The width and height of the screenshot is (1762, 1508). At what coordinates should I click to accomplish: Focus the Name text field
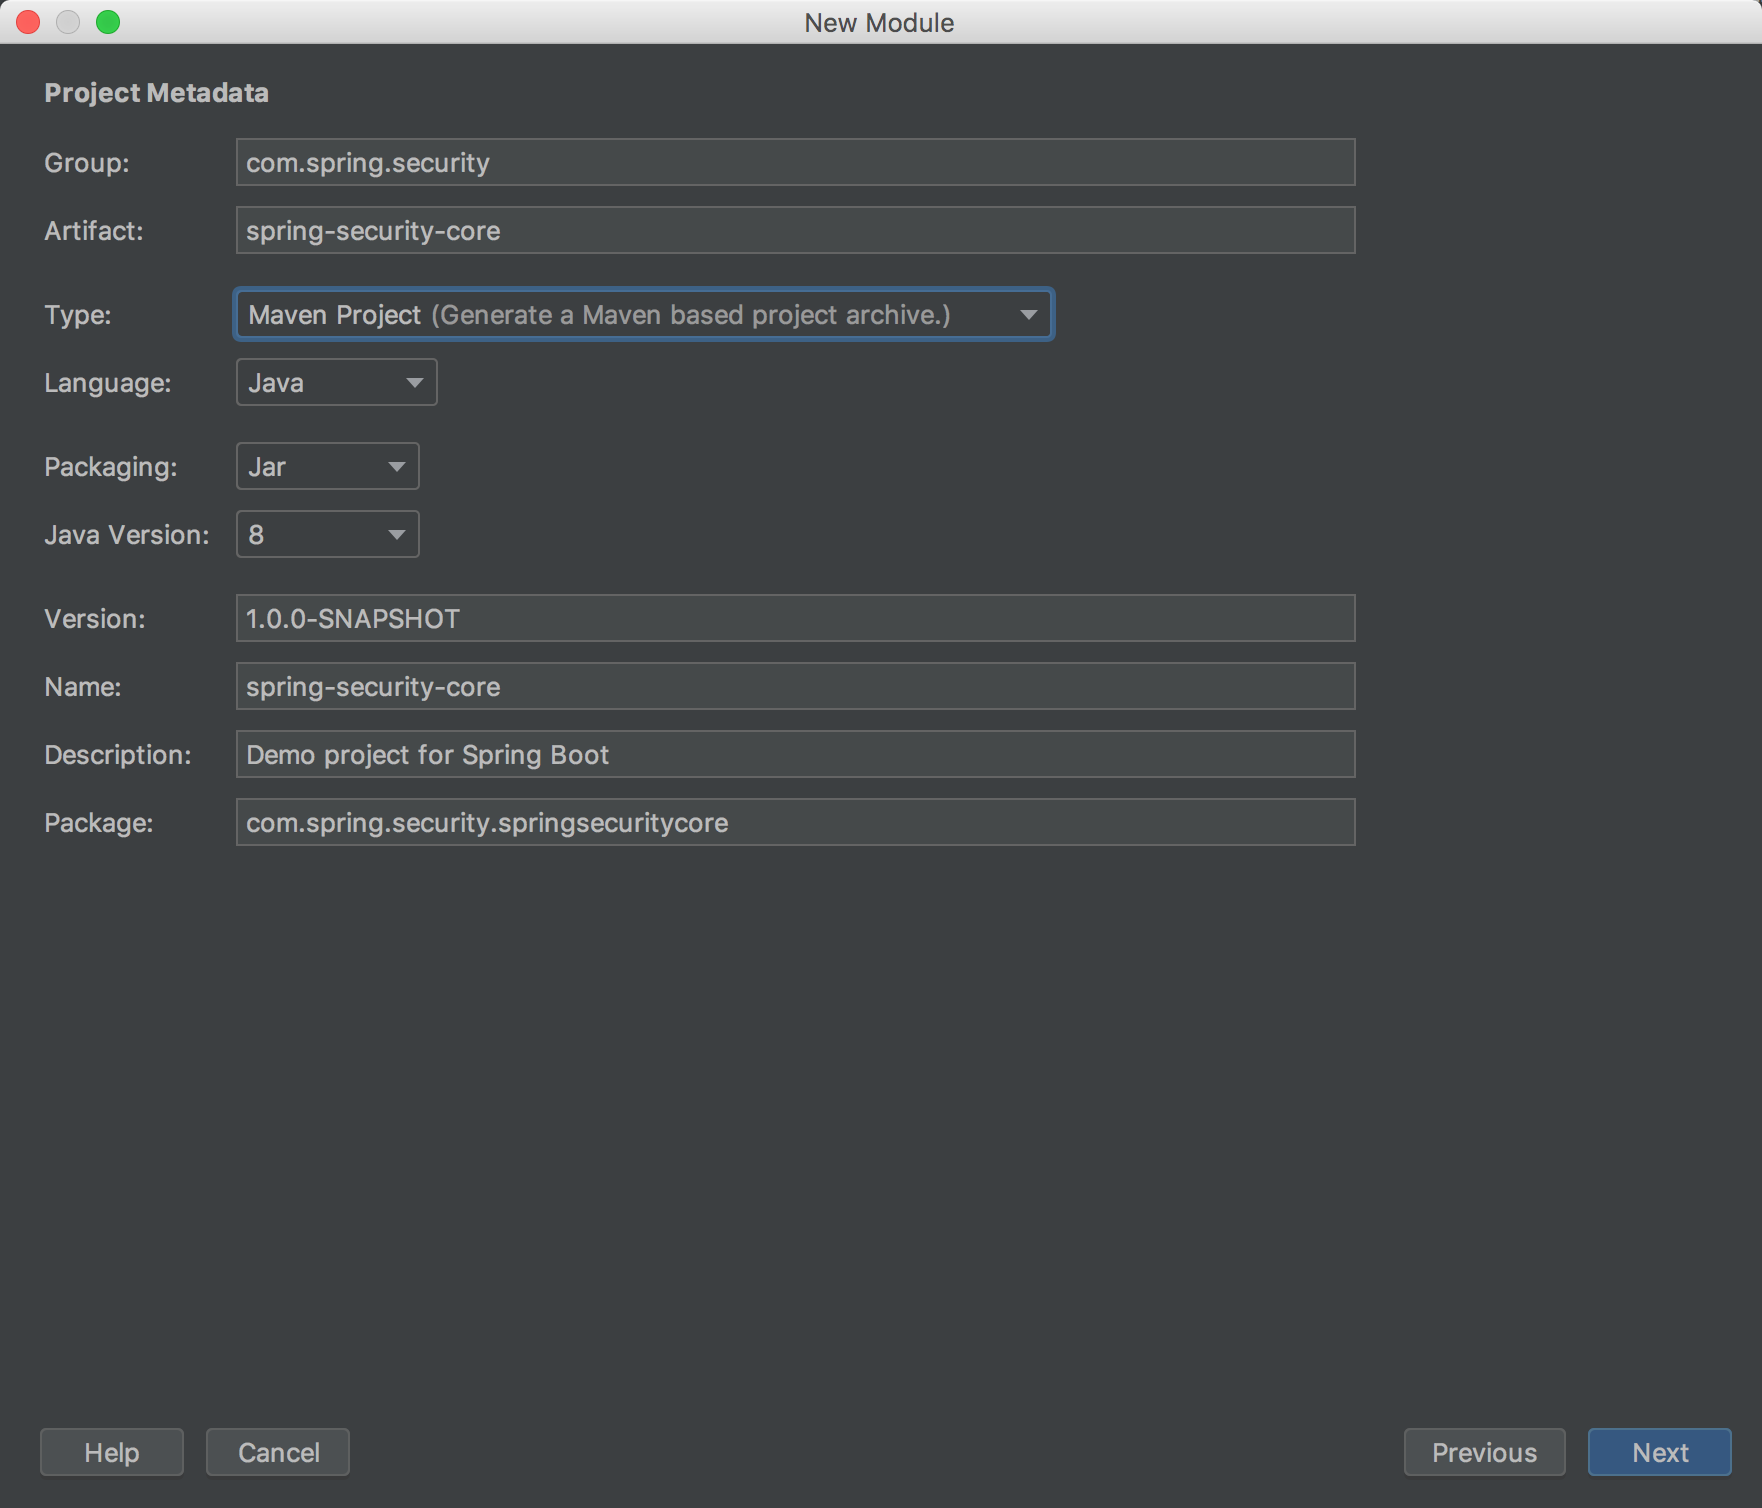[795, 686]
